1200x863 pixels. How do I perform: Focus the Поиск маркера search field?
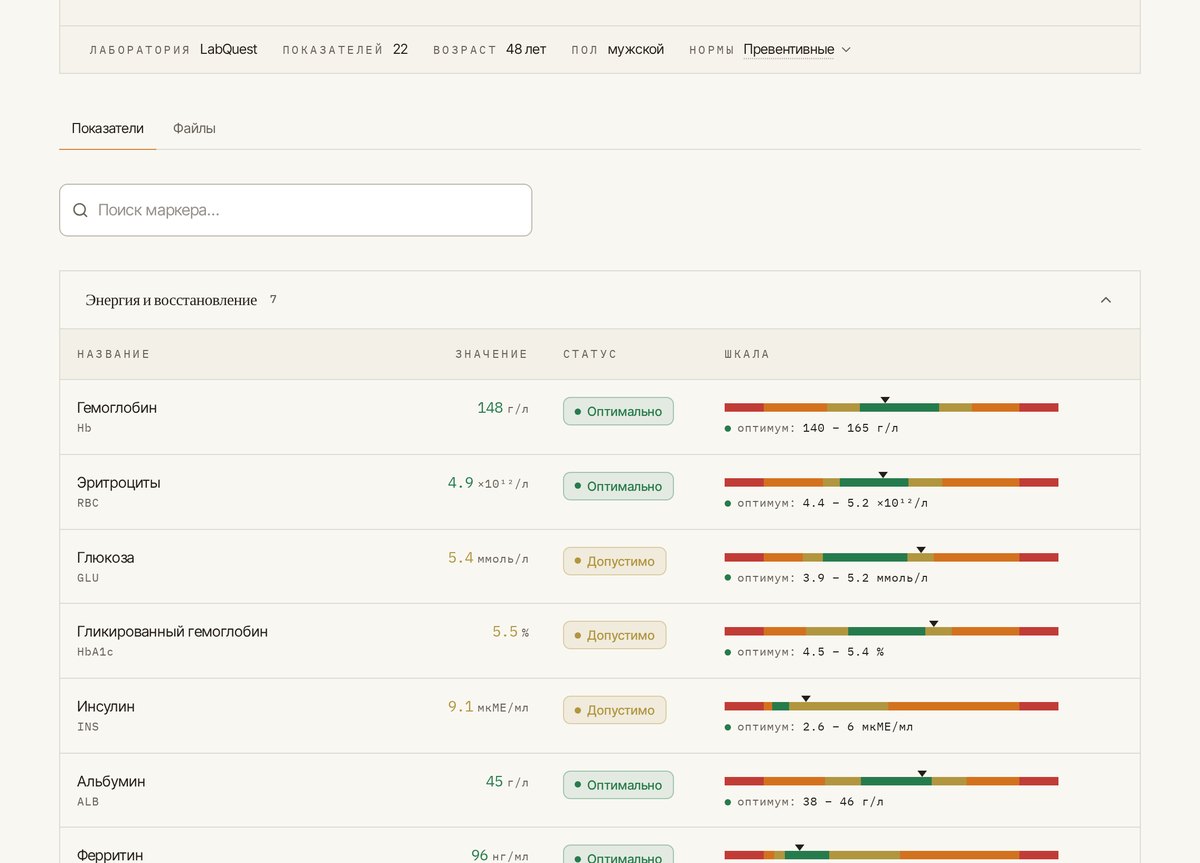(296, 210)
